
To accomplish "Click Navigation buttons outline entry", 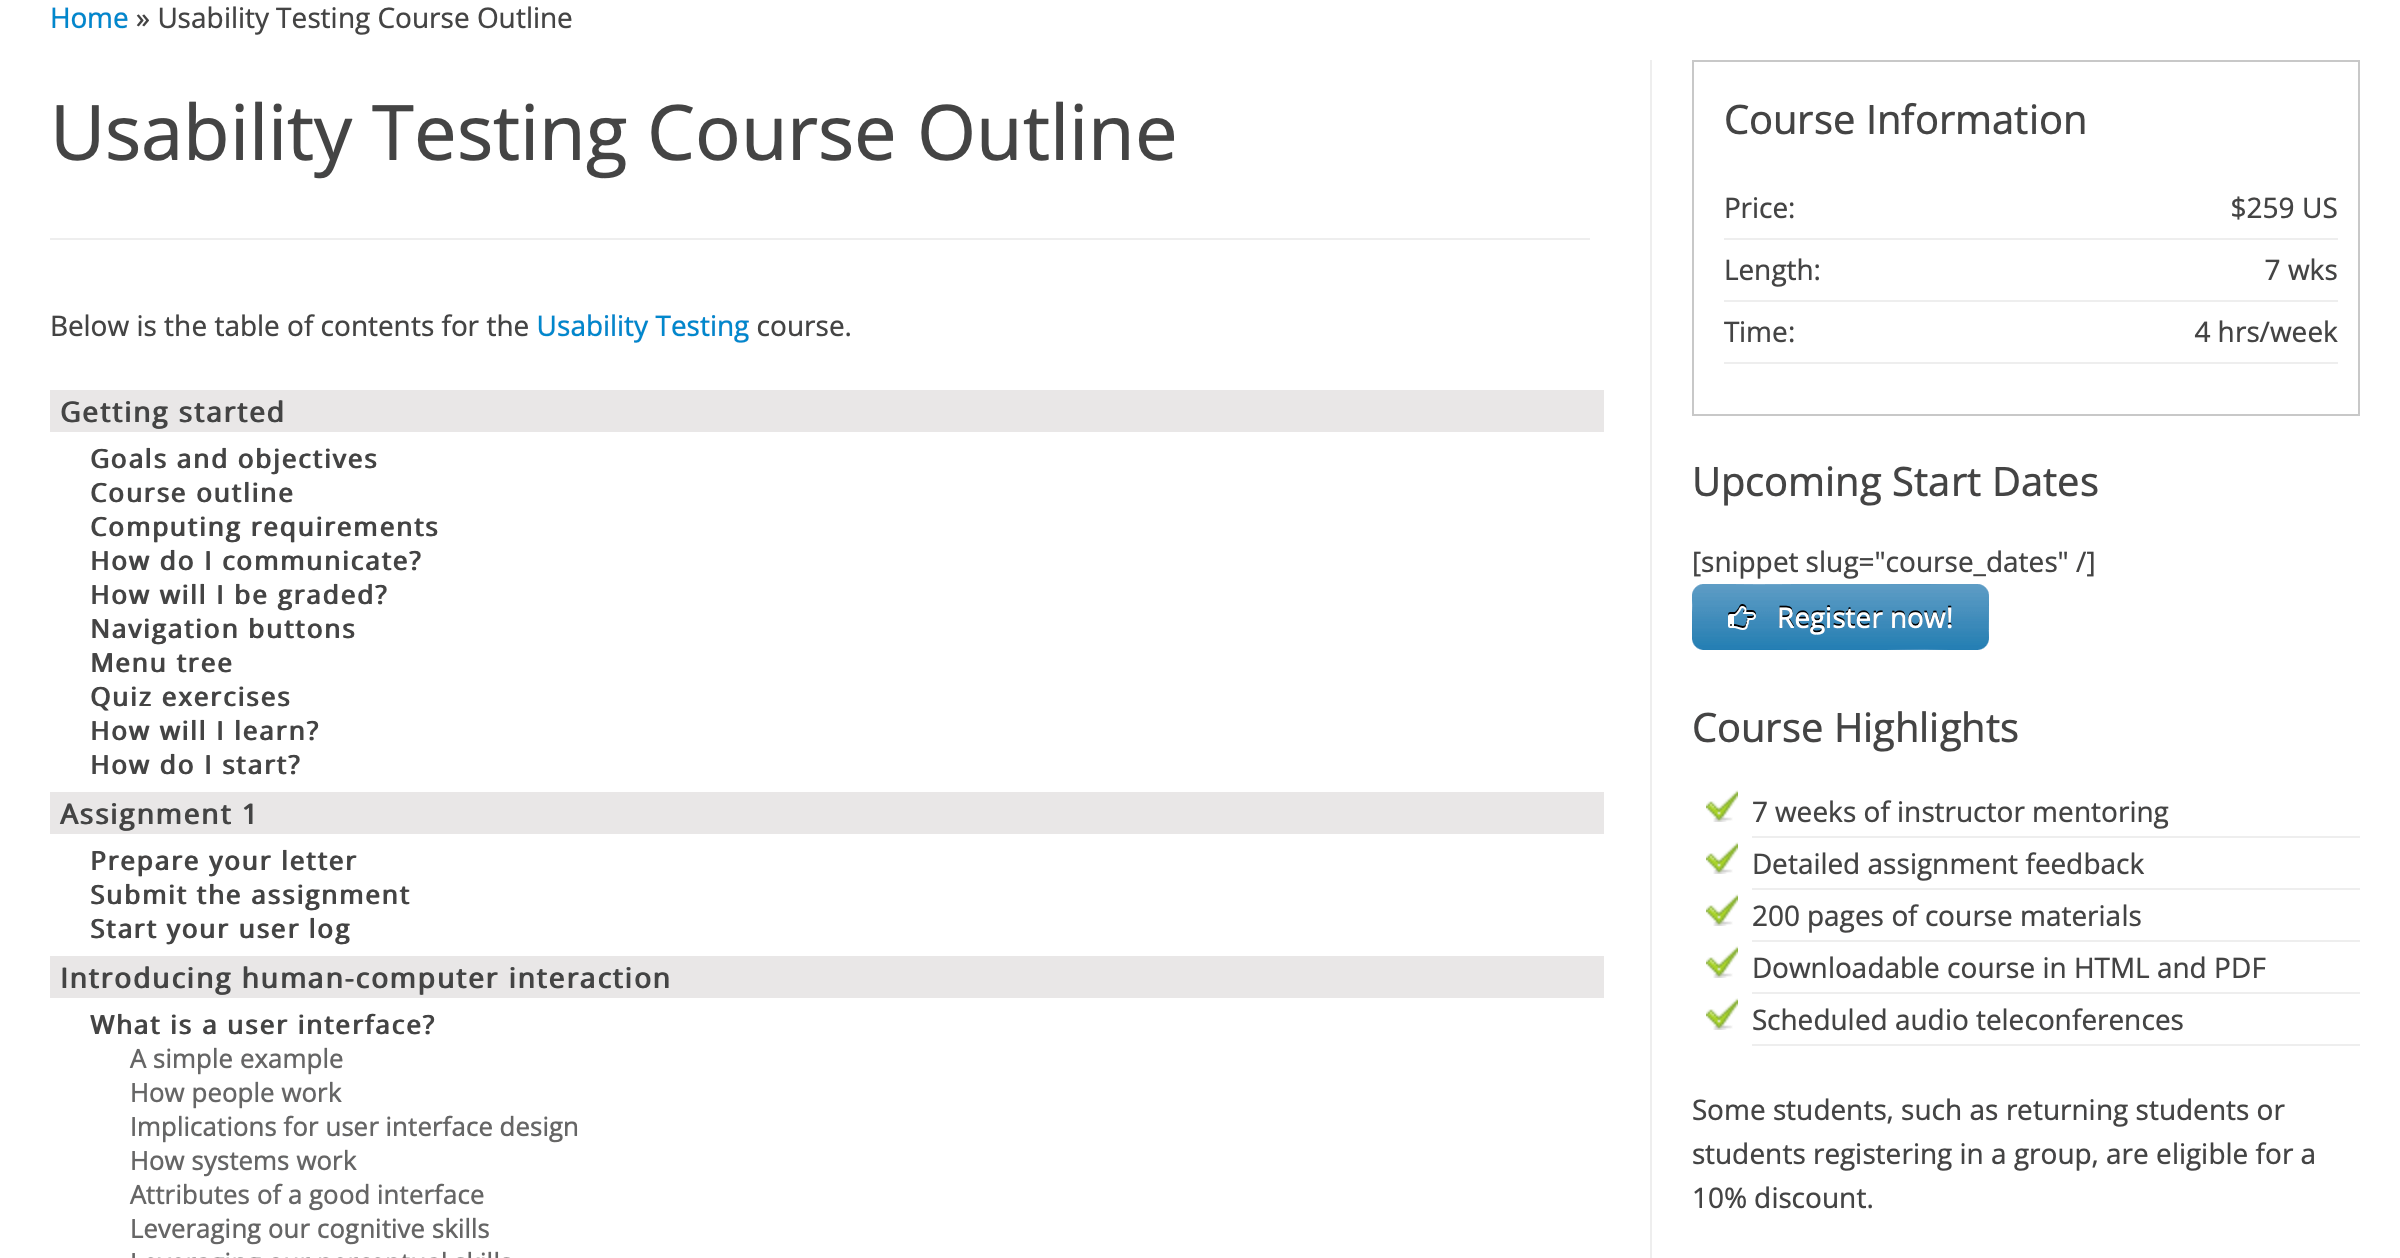I will click(222, 629).
